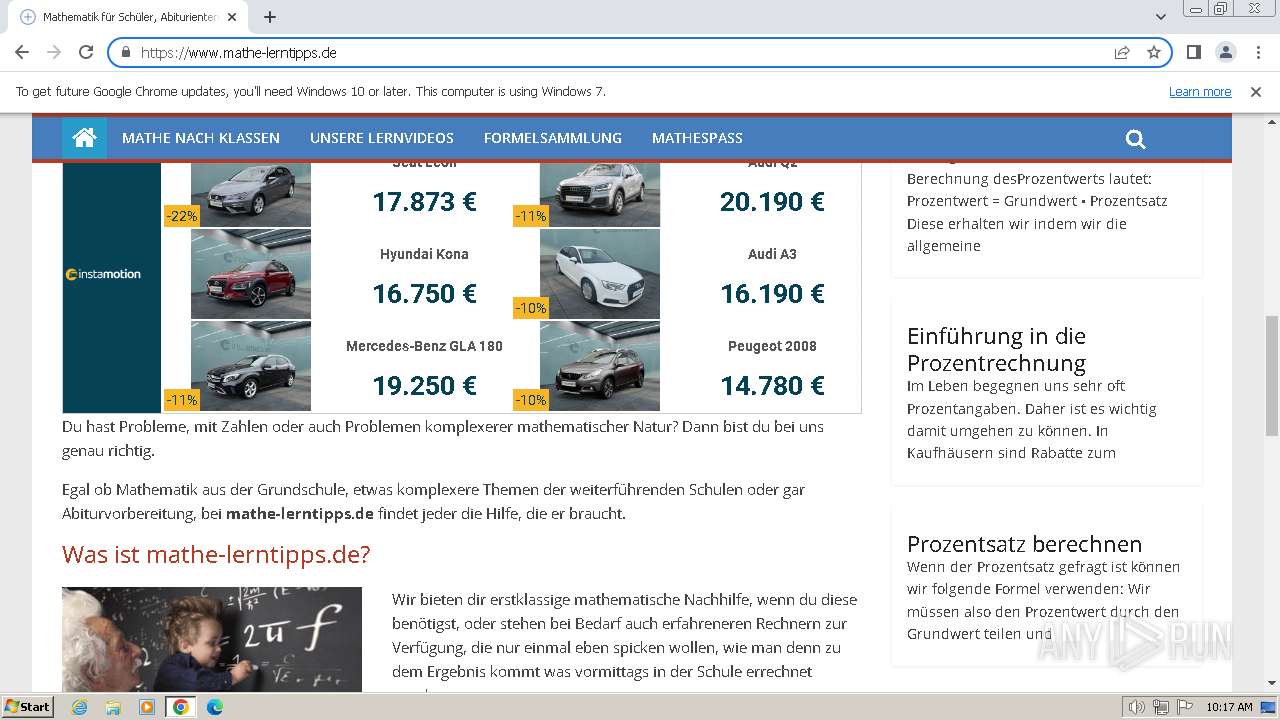This screenshot has height=720, width=1280.
Task: Open the Hyundai Kona car thumbnail
Action: (251, 274)
